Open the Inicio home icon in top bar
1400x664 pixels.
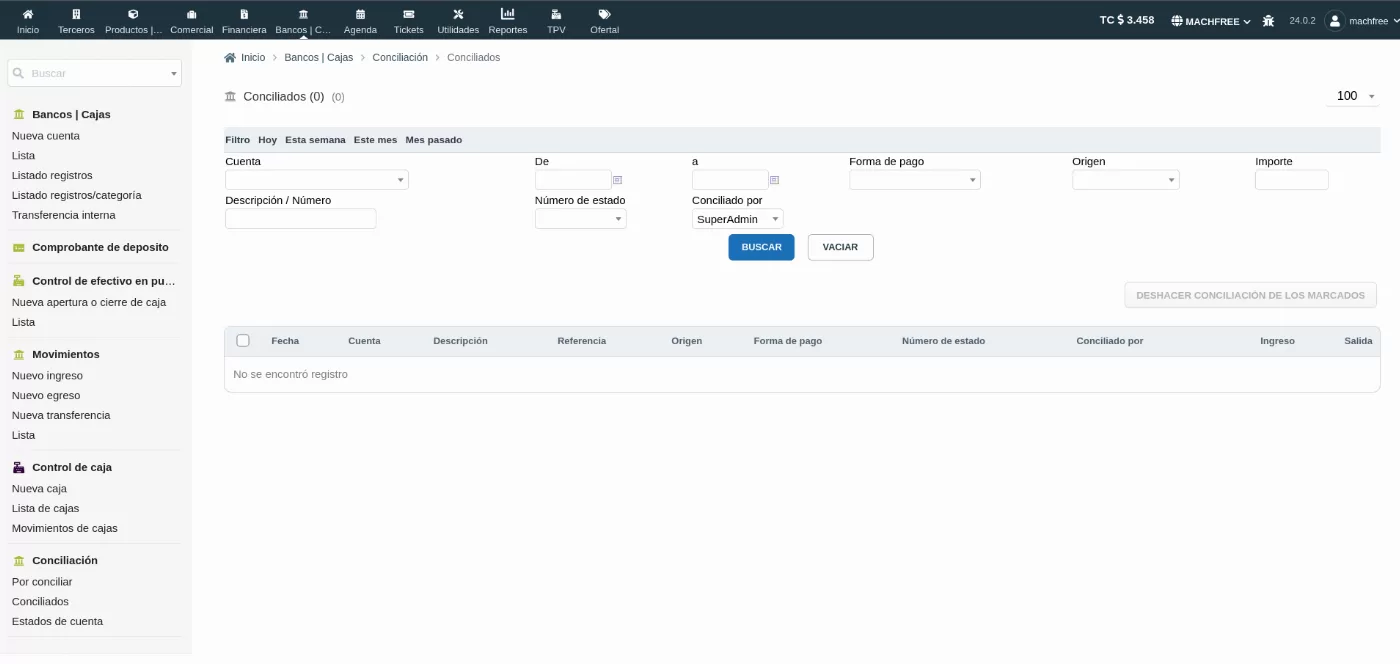coord(28,14)
